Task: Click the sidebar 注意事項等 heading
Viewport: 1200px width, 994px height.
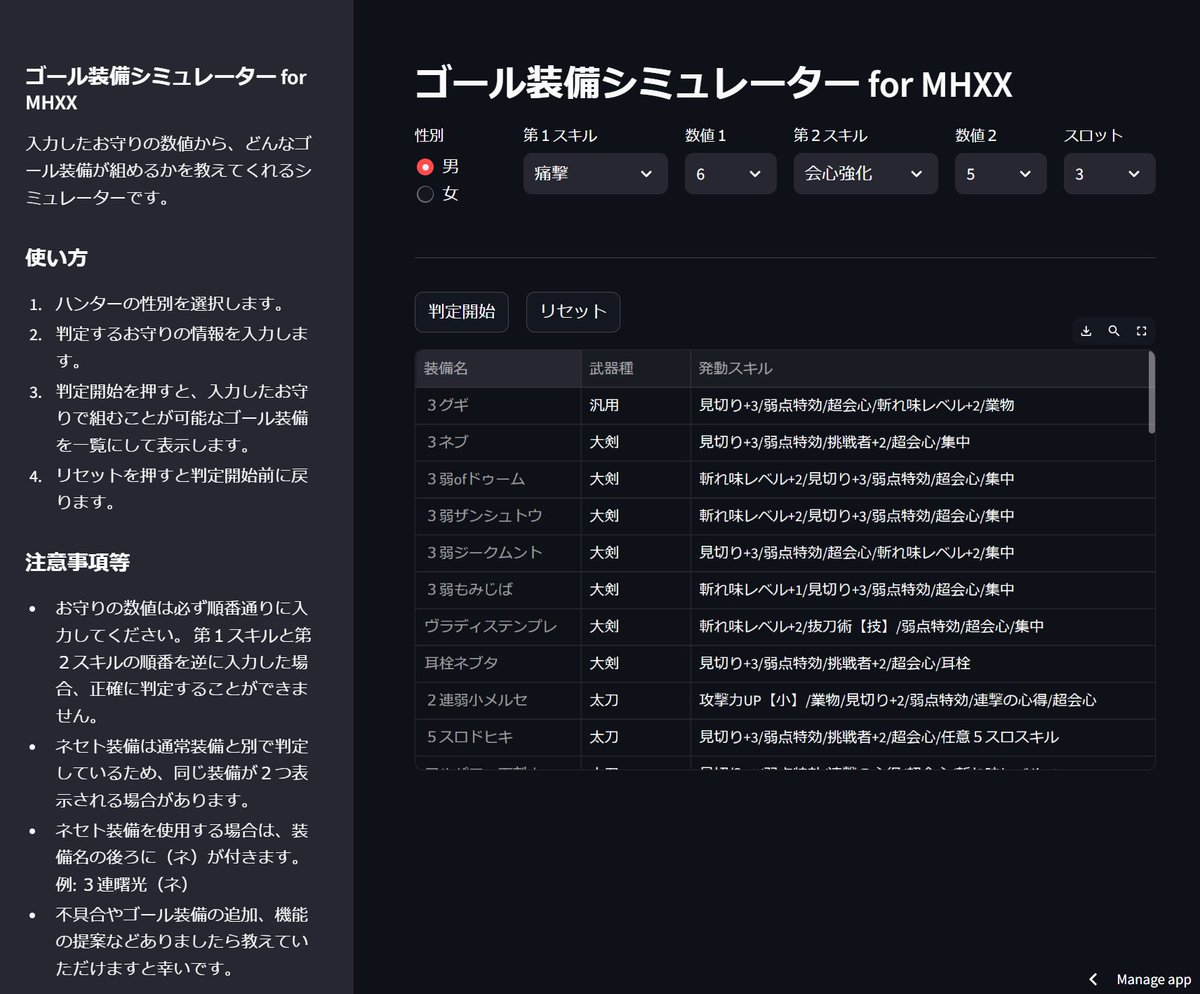Action: click(77, 562)
